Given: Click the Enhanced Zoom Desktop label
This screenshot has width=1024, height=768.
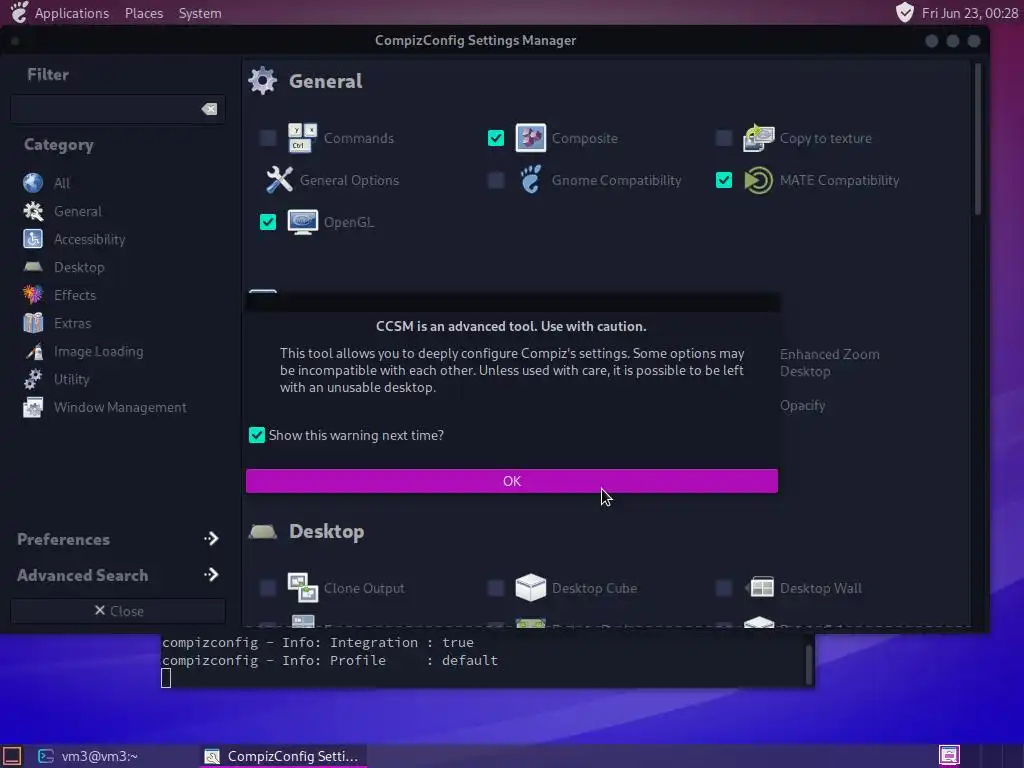Looking at the screenshot, I should [x=829, y=362].
